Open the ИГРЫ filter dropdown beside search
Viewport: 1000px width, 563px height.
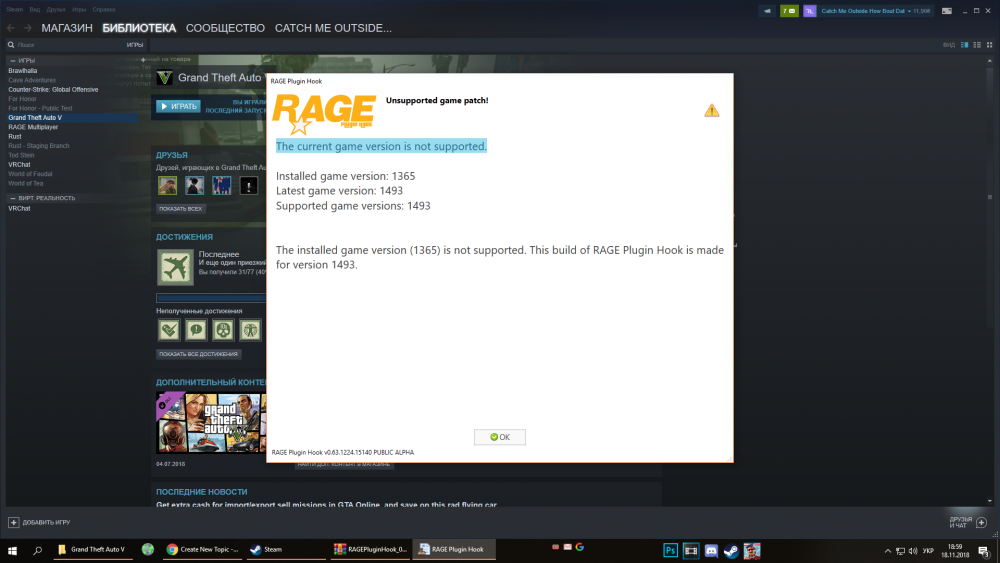tap(135, 45)
